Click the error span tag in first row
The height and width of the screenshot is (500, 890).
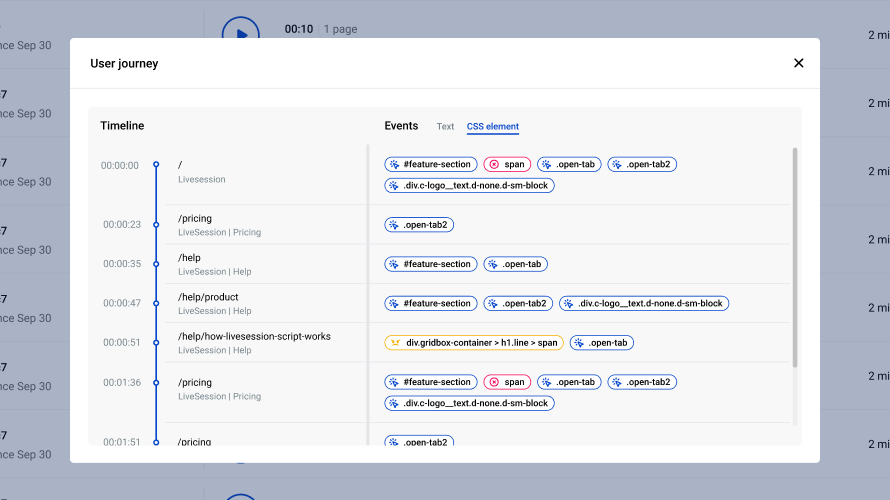click(x=507, y=164)
